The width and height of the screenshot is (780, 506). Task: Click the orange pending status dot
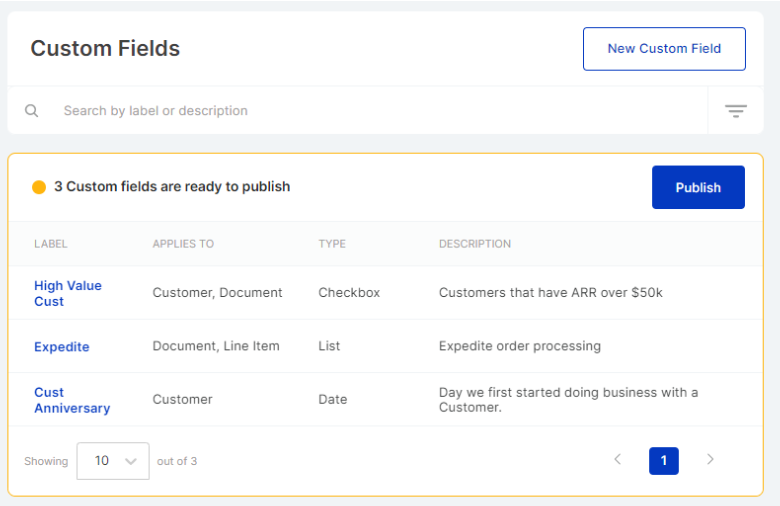pos(39,187)
